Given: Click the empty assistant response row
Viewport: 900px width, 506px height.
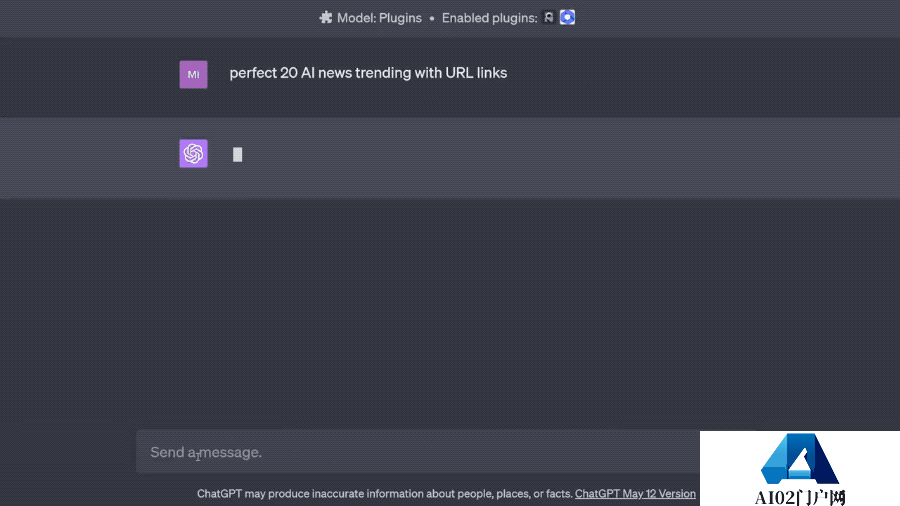Looking at the screenshot, I should [500, 157].
